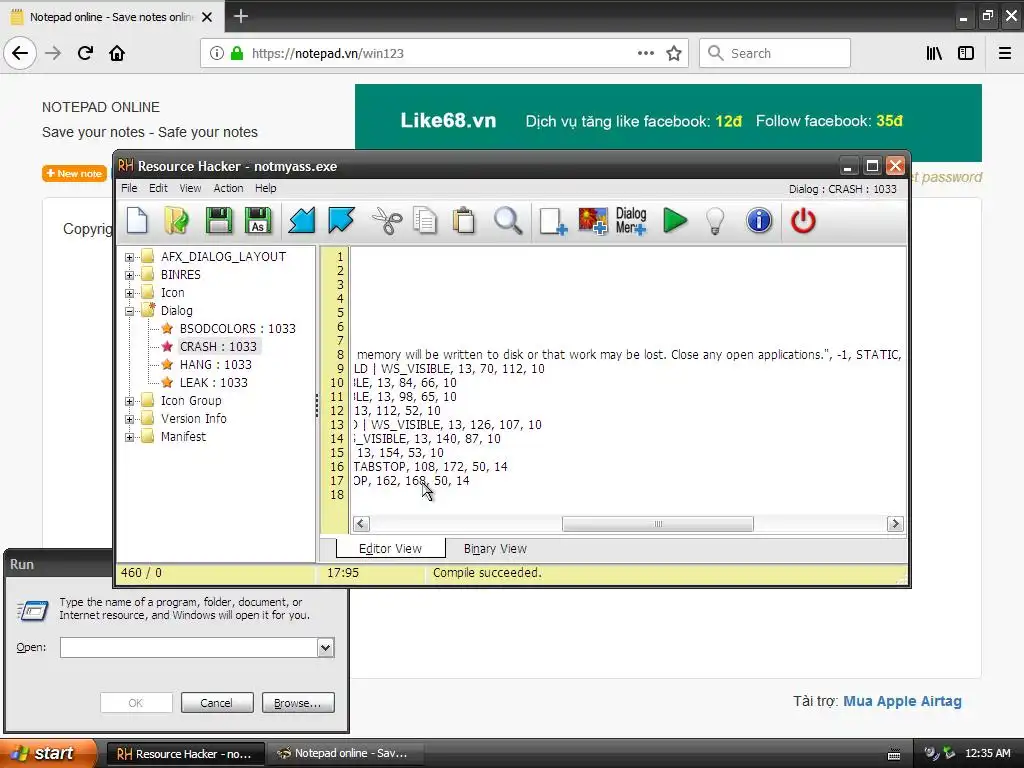Viewport: 1024px width, 768px height.
Task: Click the Windows Start button
Action: 48,753
